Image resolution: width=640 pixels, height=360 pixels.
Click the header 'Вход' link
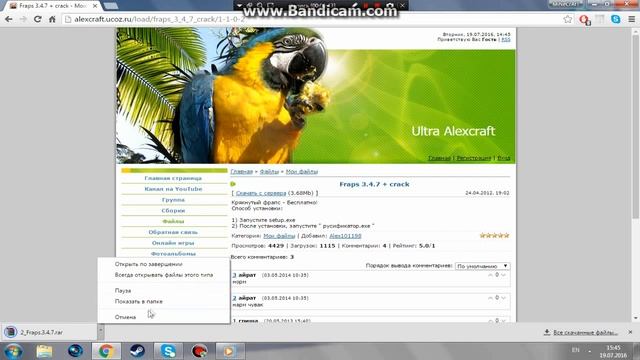click(x=504, y=158)
